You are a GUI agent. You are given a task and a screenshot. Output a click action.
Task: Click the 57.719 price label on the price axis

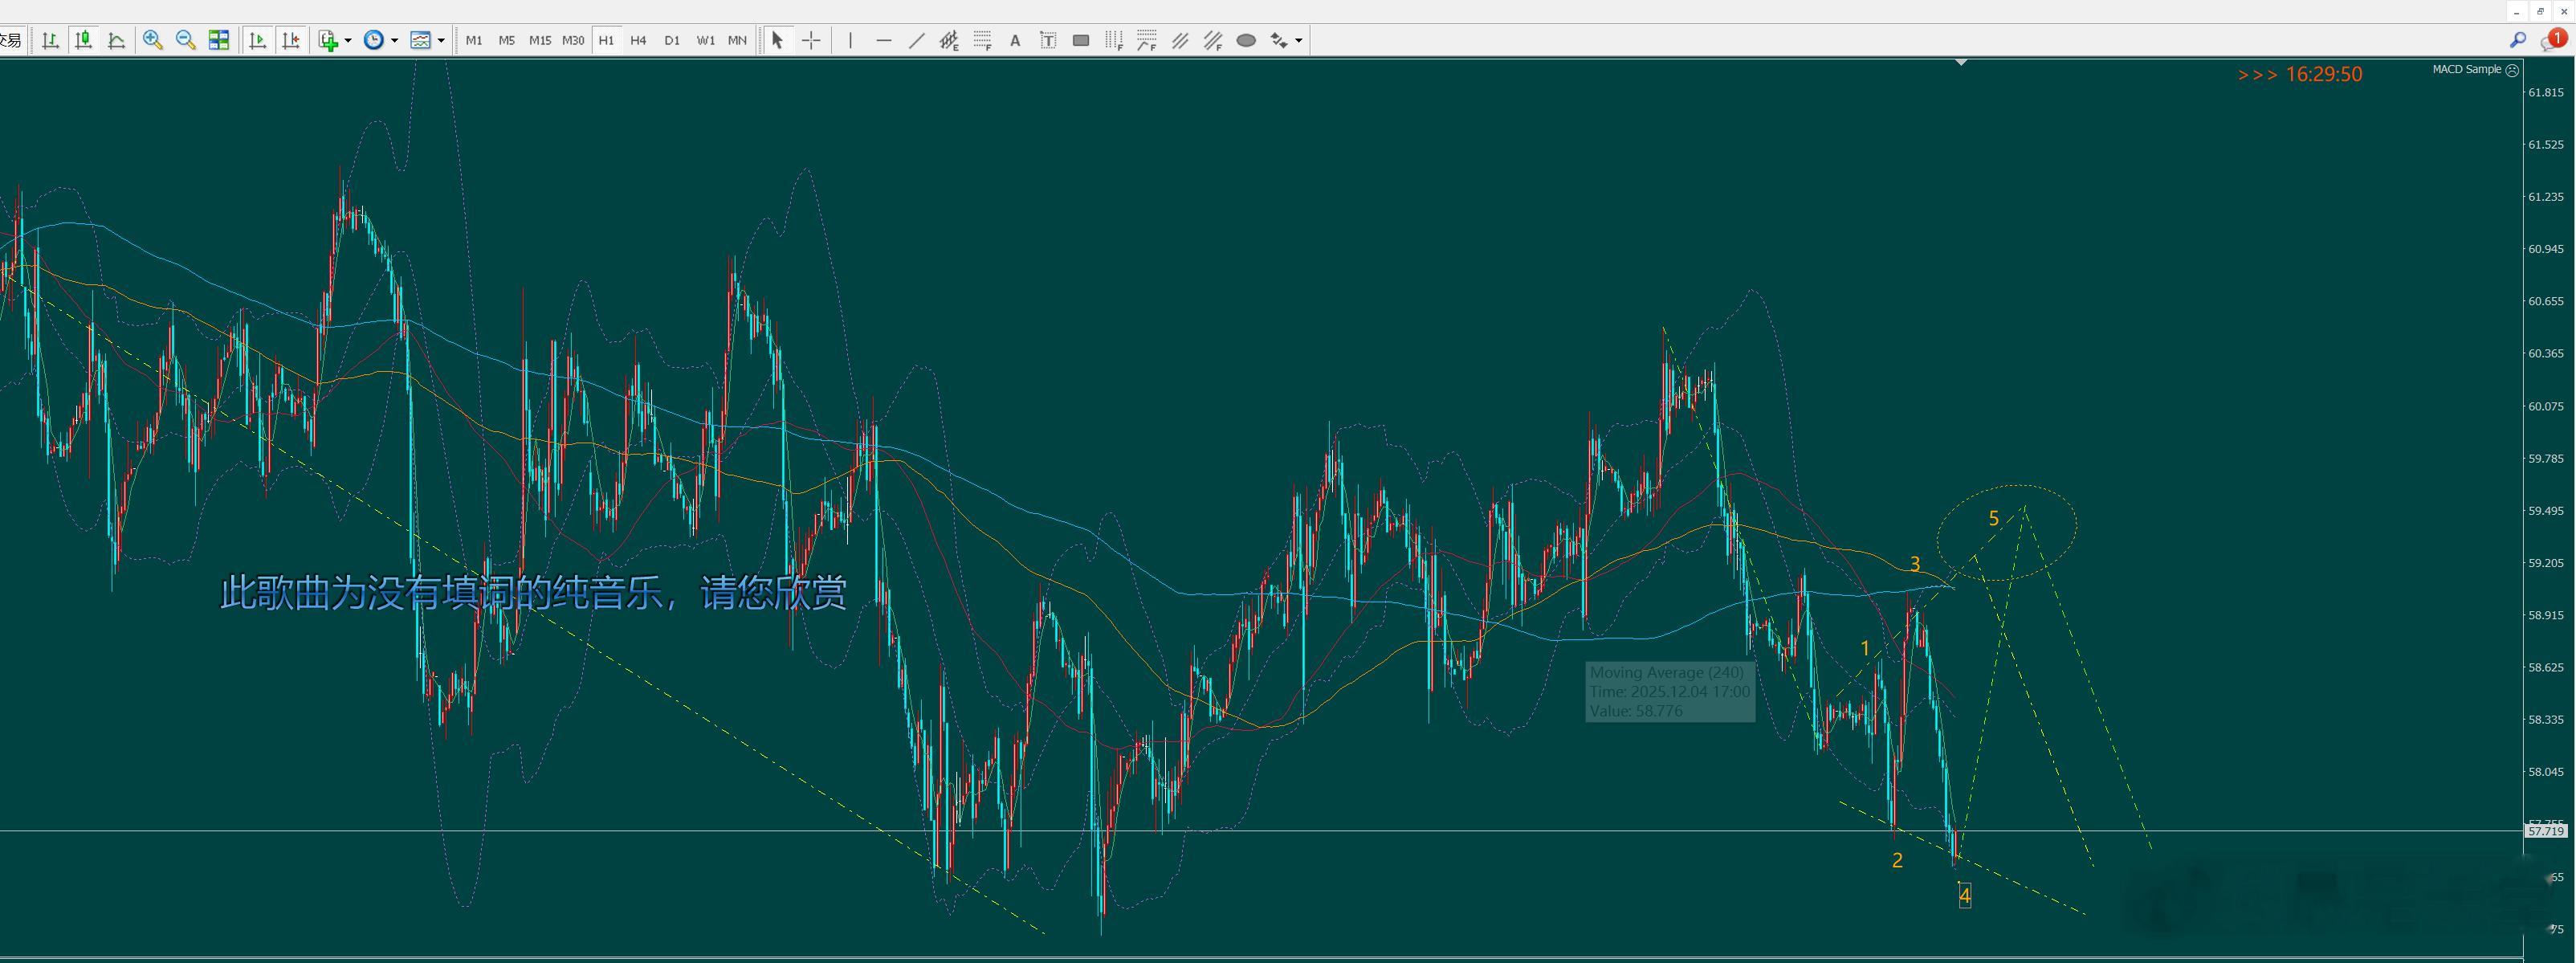tap(2545, 831)
